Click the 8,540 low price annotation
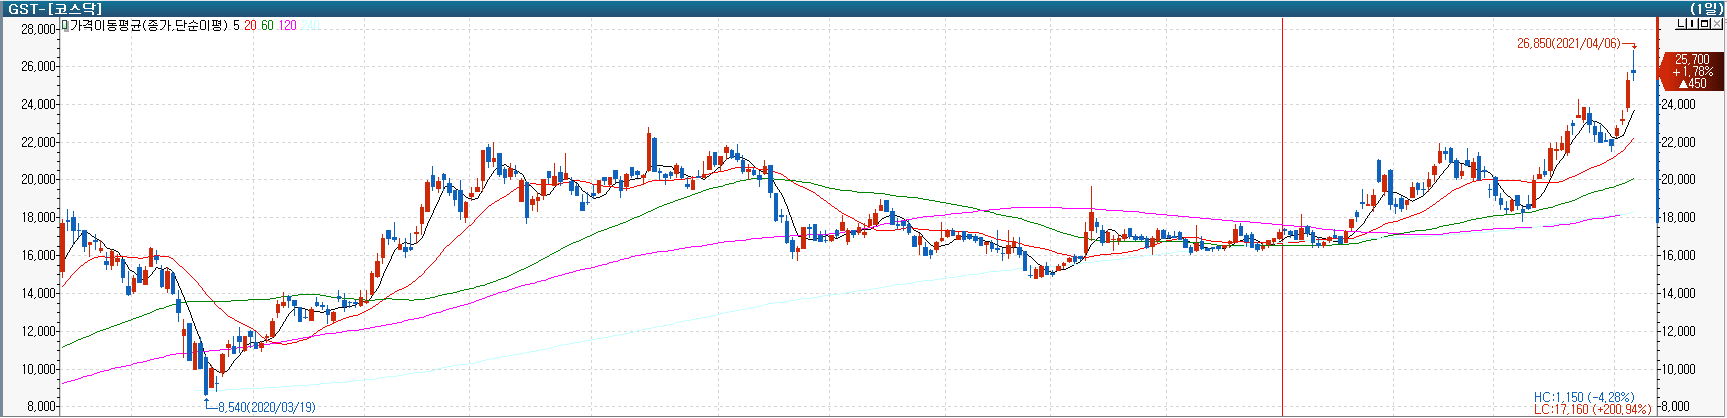 point(266,407)
